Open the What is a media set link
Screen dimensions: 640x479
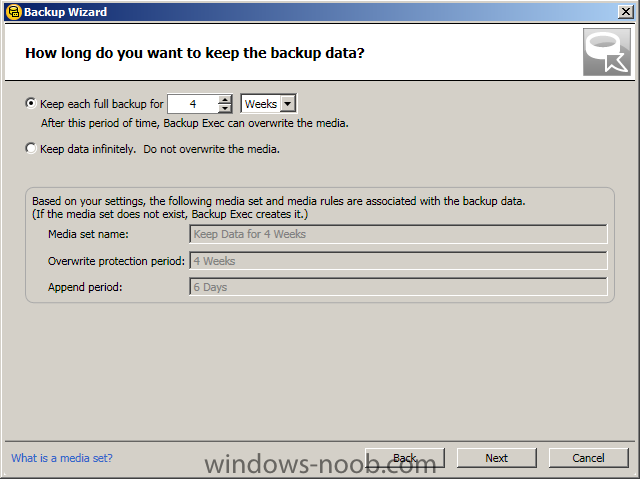click(x=62, y=458)
